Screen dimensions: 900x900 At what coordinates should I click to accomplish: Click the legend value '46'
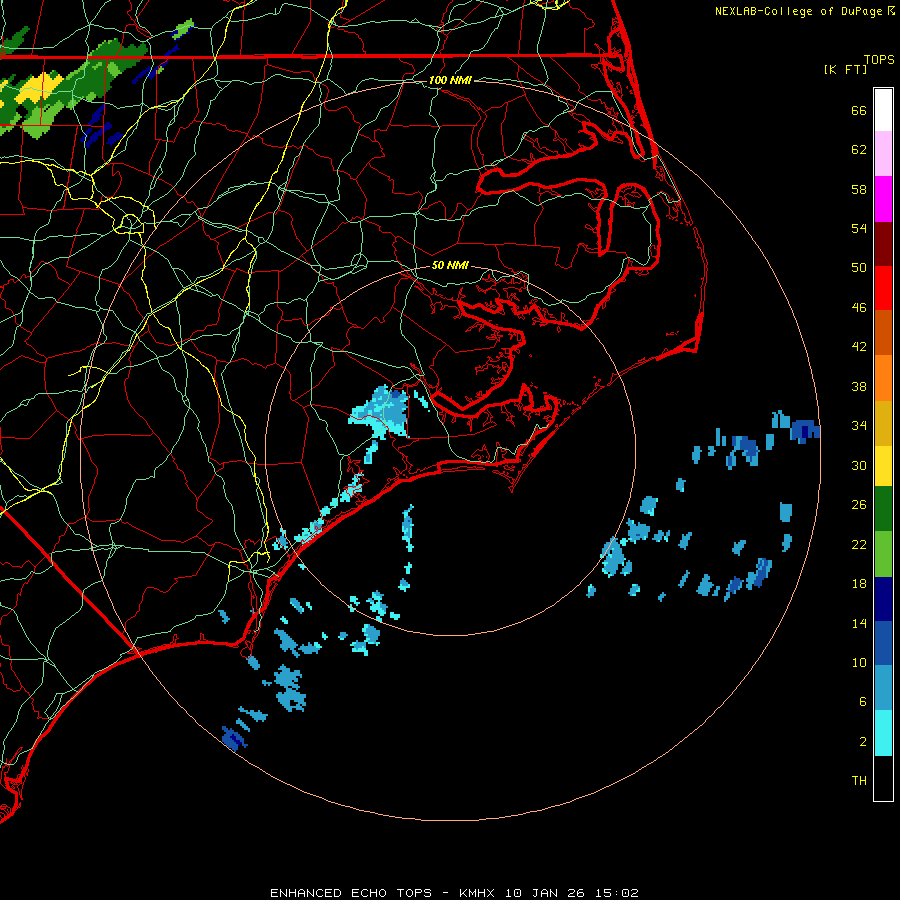pos(859,308)
